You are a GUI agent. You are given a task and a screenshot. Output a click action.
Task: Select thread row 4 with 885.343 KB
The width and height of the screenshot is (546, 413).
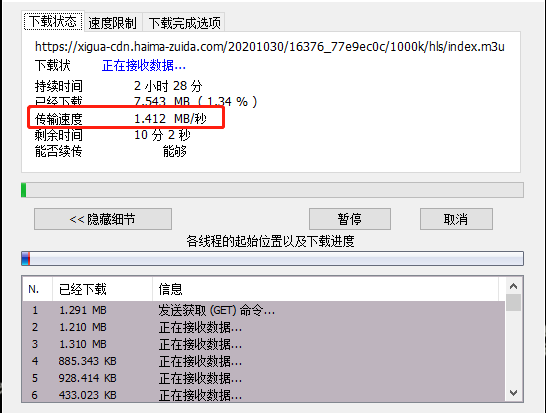(x=264, y=361)
